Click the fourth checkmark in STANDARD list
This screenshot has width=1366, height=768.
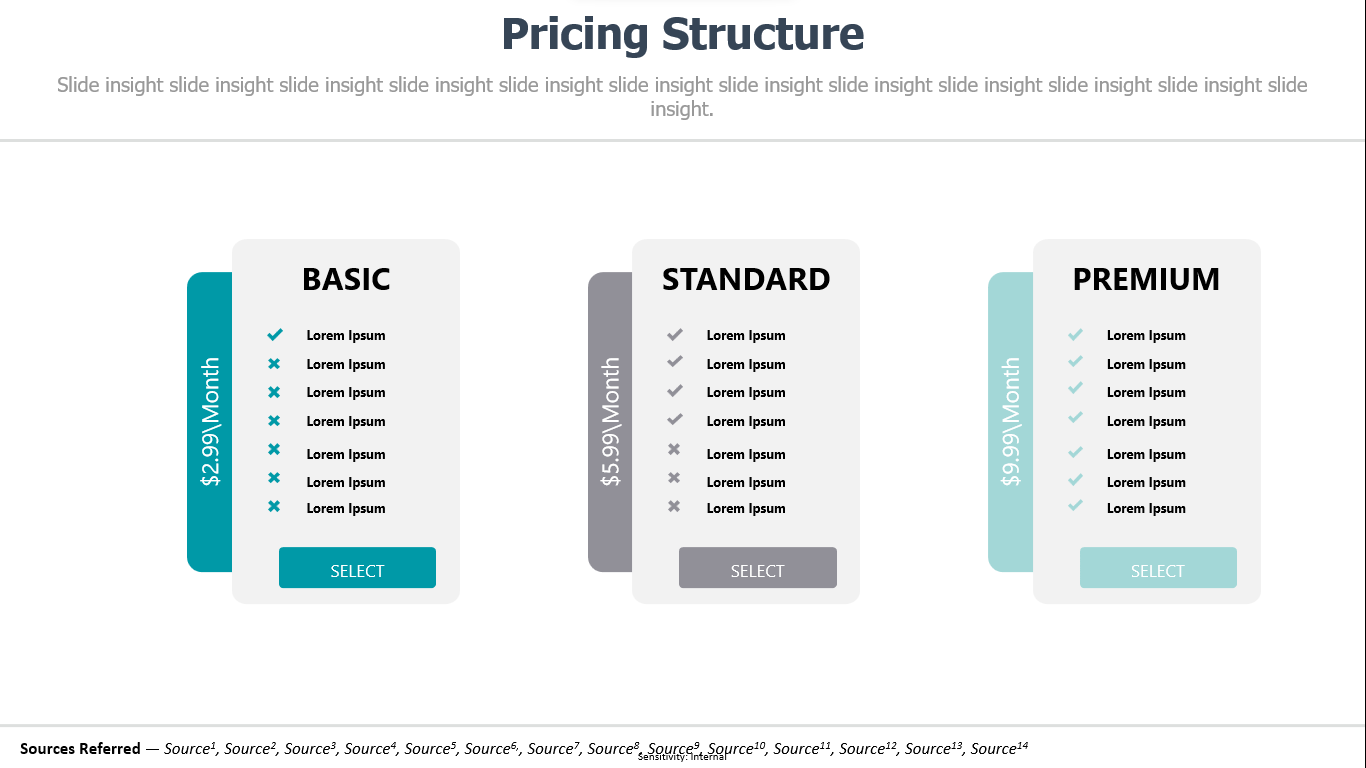pos(675,419)
